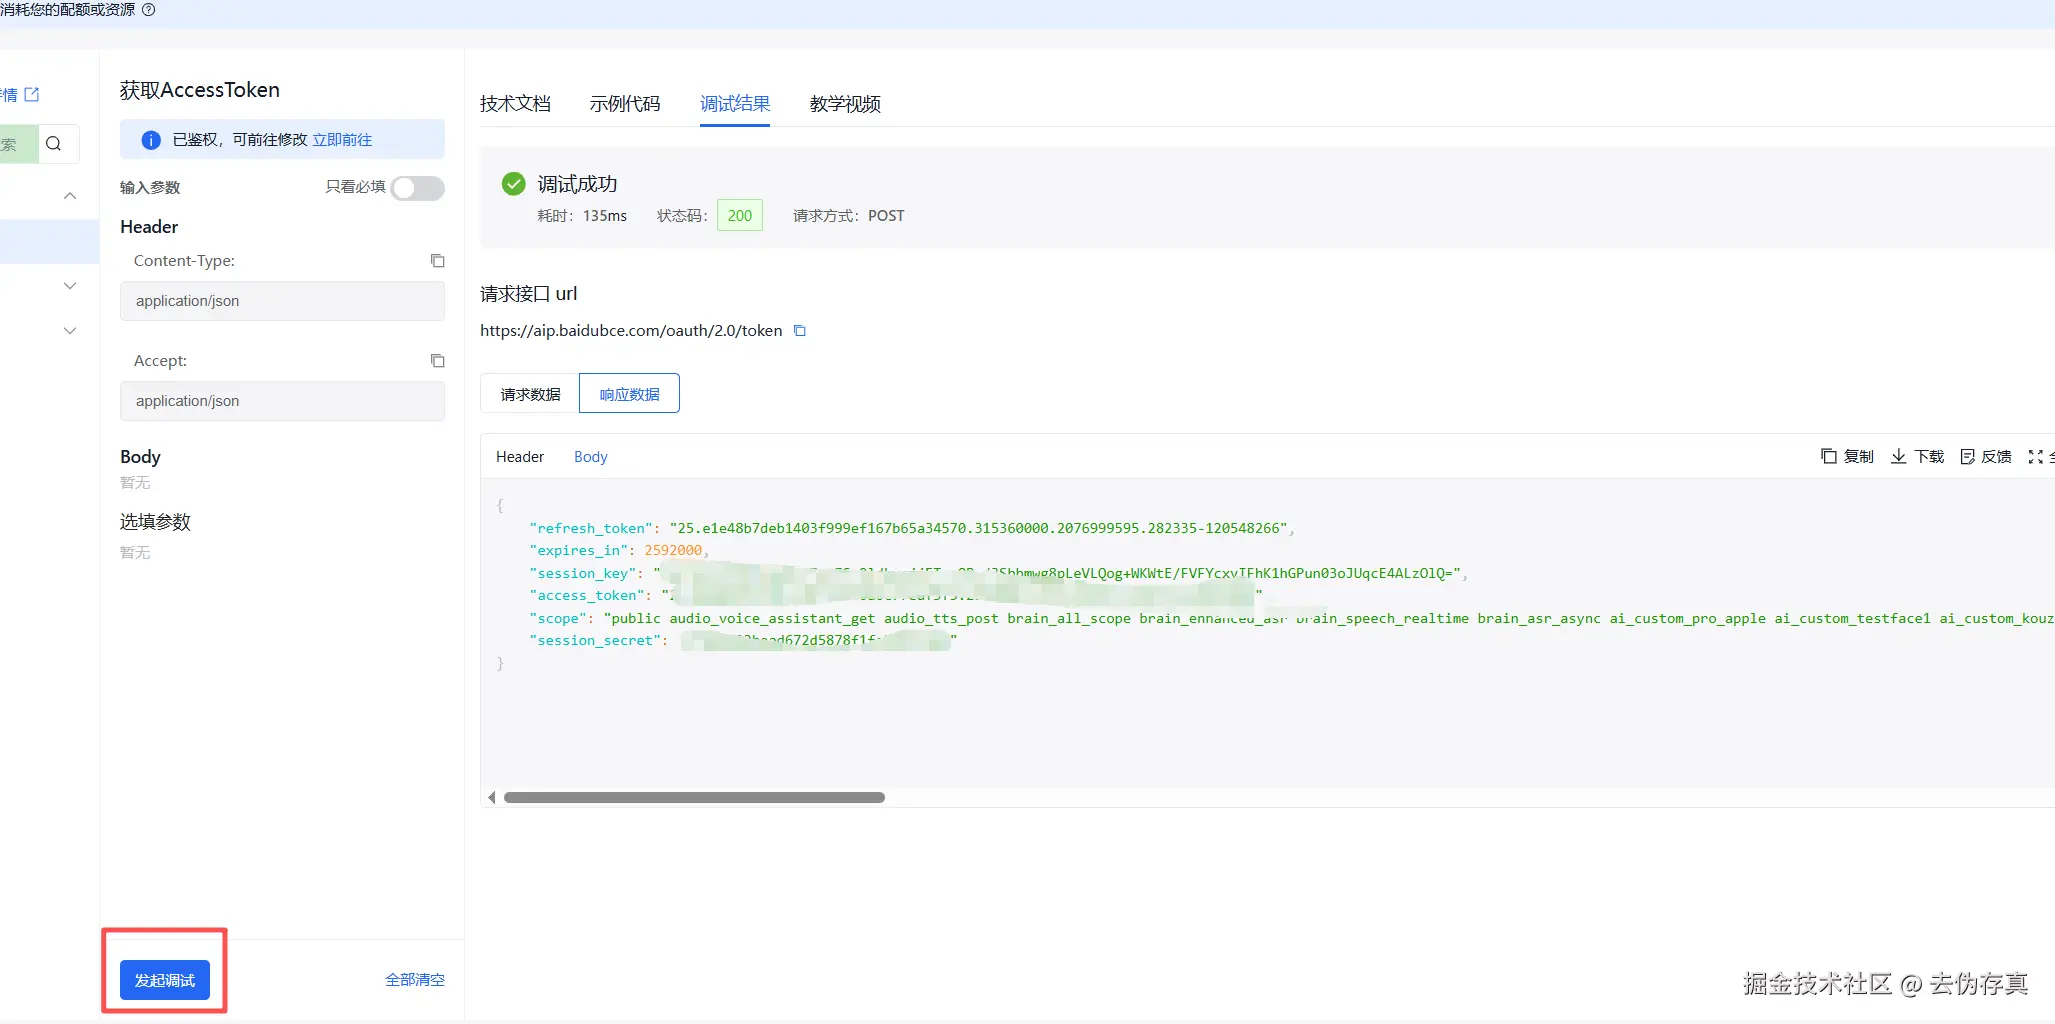The image size is (2055, 1024).
Task: Switch to the 技术文档 tab
Action: 515,104
